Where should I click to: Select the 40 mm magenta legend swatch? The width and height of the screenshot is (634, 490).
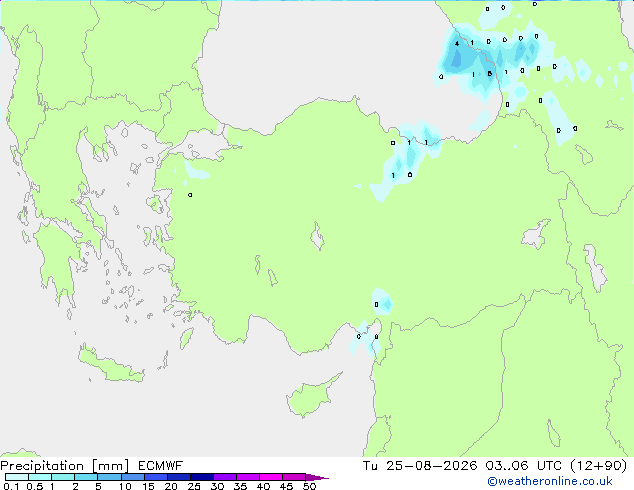tap(271, 477)
